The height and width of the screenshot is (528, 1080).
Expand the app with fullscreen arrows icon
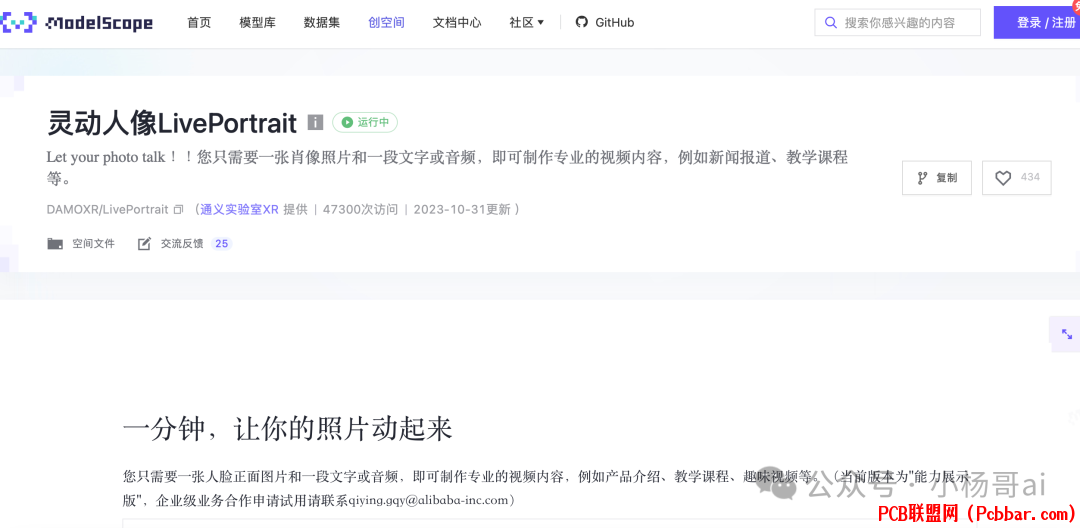(x=1066, y=334)
